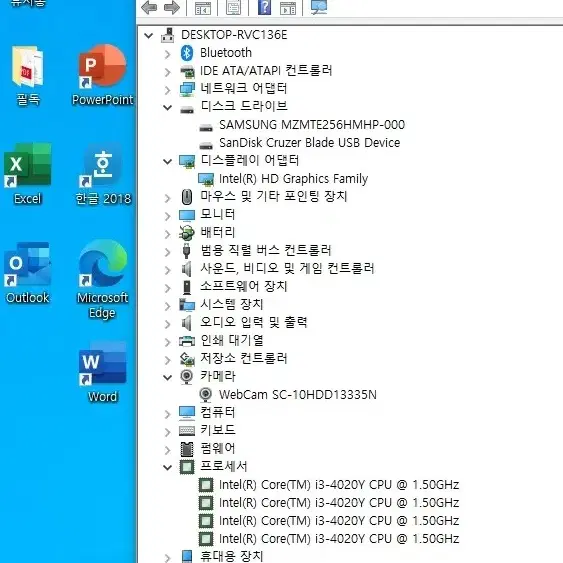The width and height of the screenshot is (563, 563).
Task: Select the 휴대용 장치 category label
Action: pyautogui.click(x=232, y=556)
